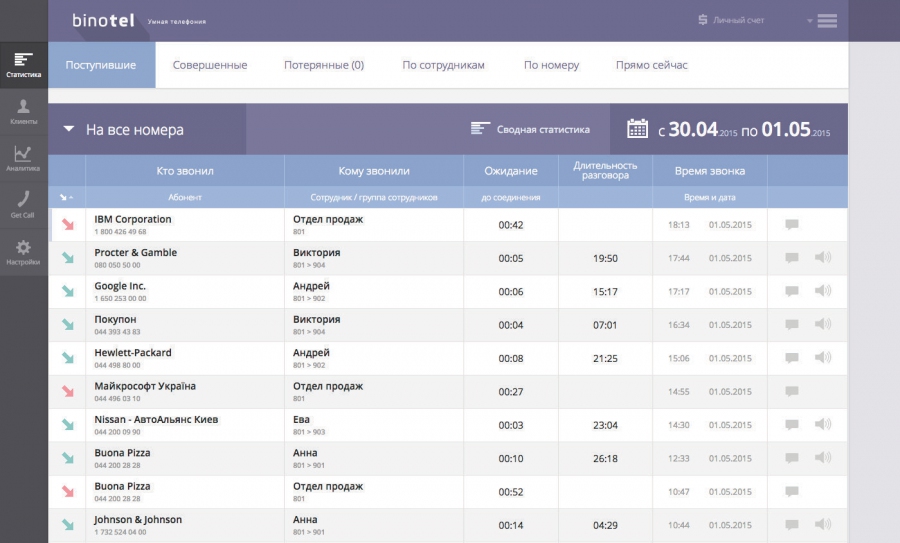Open comment for IBM Corporation call
Viewport: 900px width, 543px height.
[792, 224]
